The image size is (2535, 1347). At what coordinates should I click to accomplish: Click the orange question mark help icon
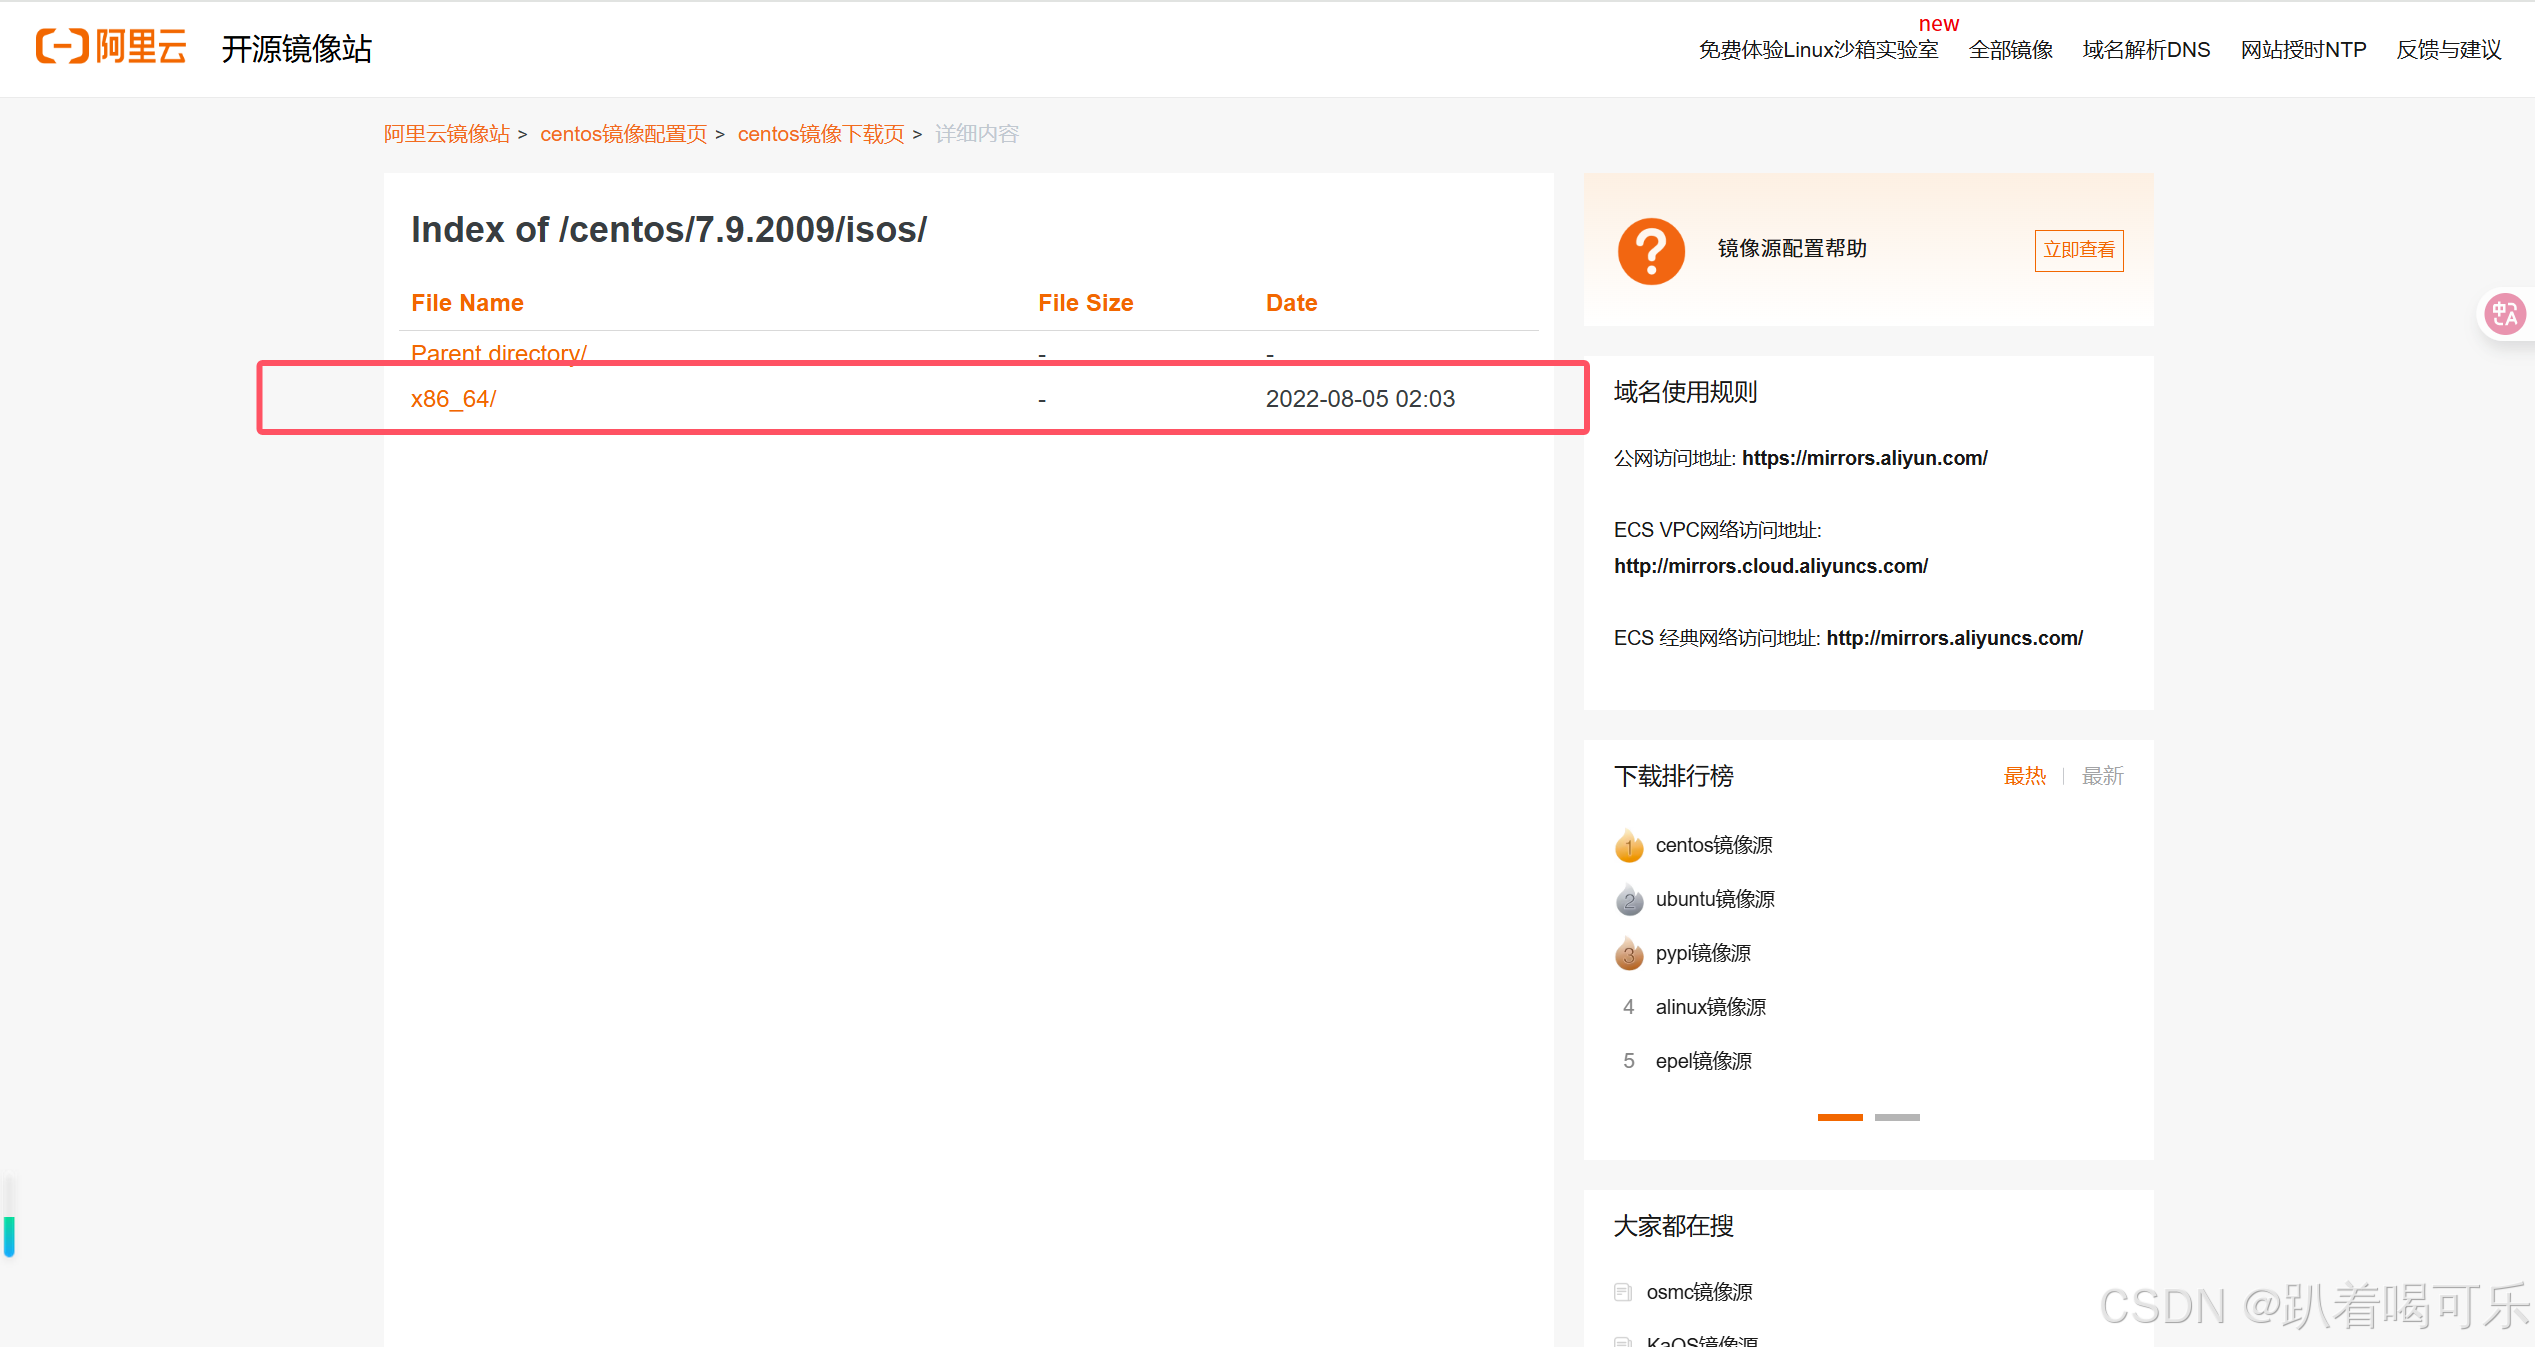pos(1651,251)
